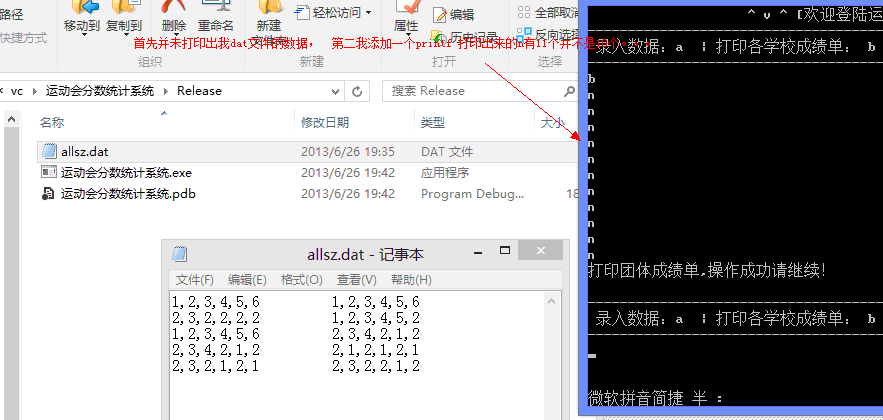Click the 微软拼音简捷 半 IME status in console
Screen dimensions: 883x420
coord(655,398)
